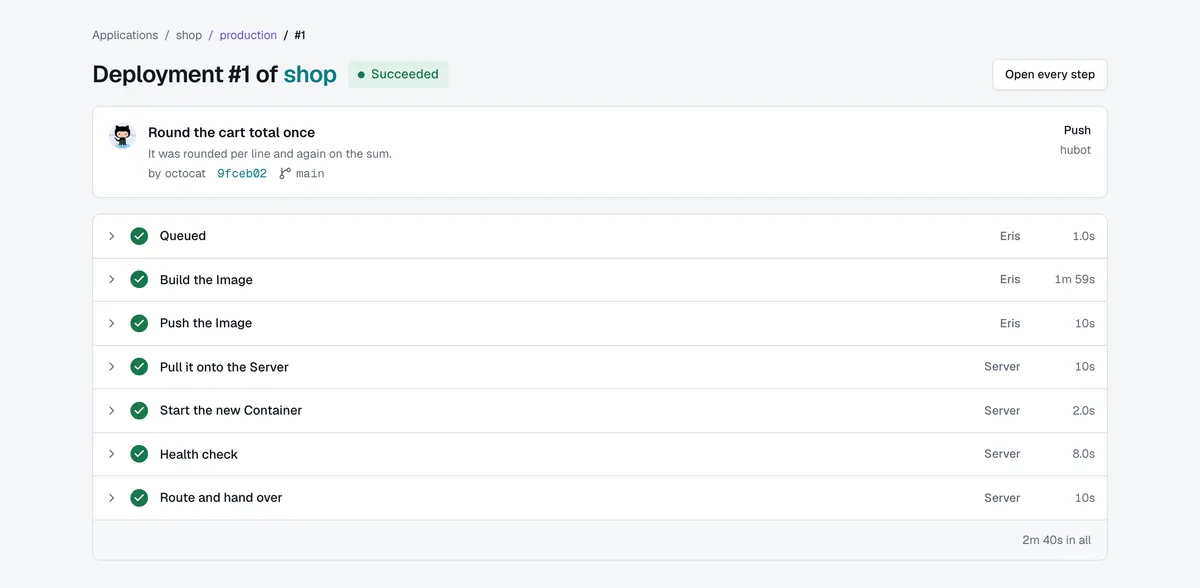
Task: Expand the Pull it onto the Server chevron
Action: 112,367
